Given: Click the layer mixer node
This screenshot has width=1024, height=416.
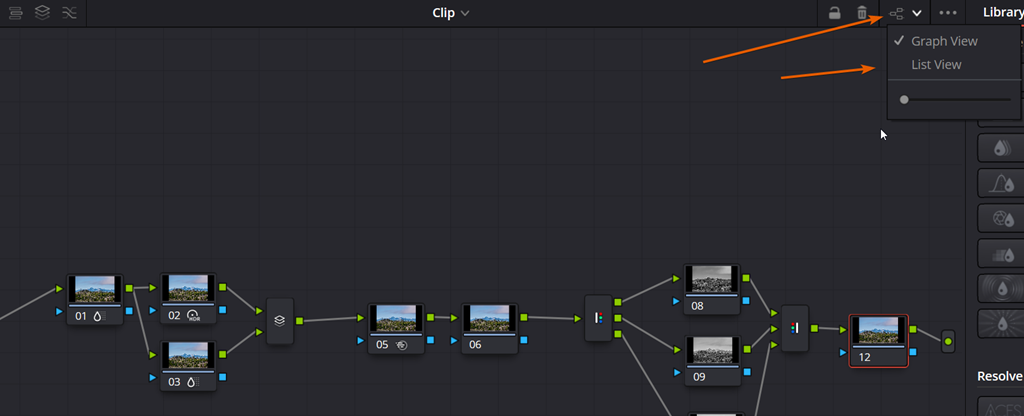Looking at the screenshot, I should (x=280, y=321).
